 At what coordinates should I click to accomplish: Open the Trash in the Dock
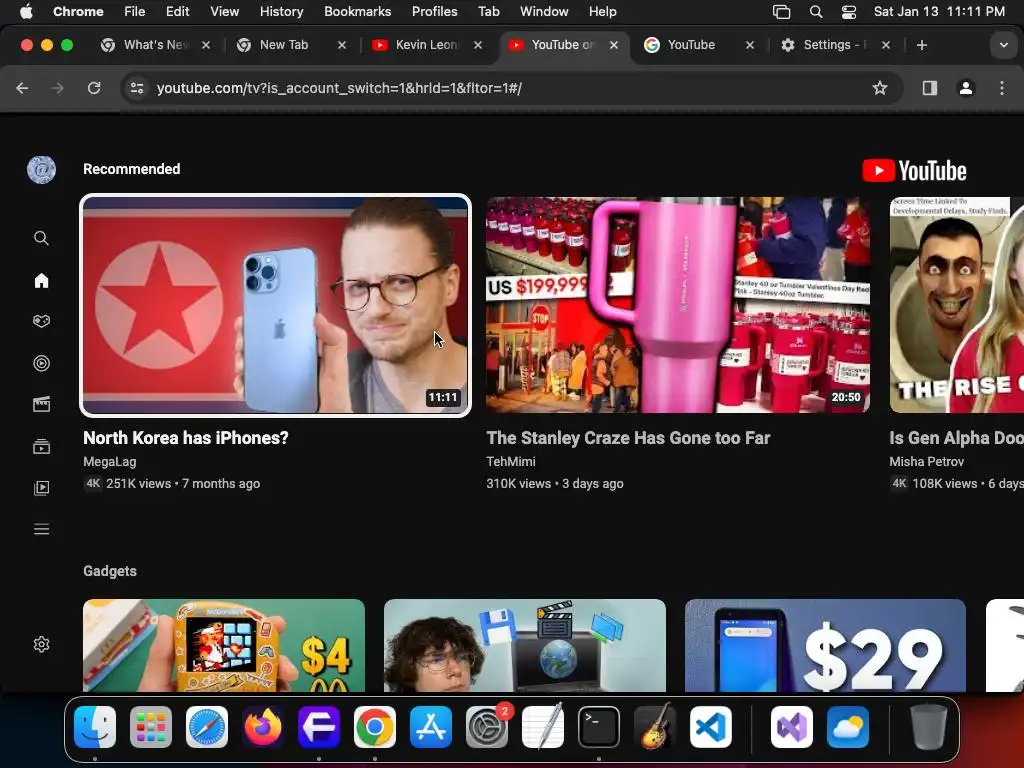click(929, 727)
